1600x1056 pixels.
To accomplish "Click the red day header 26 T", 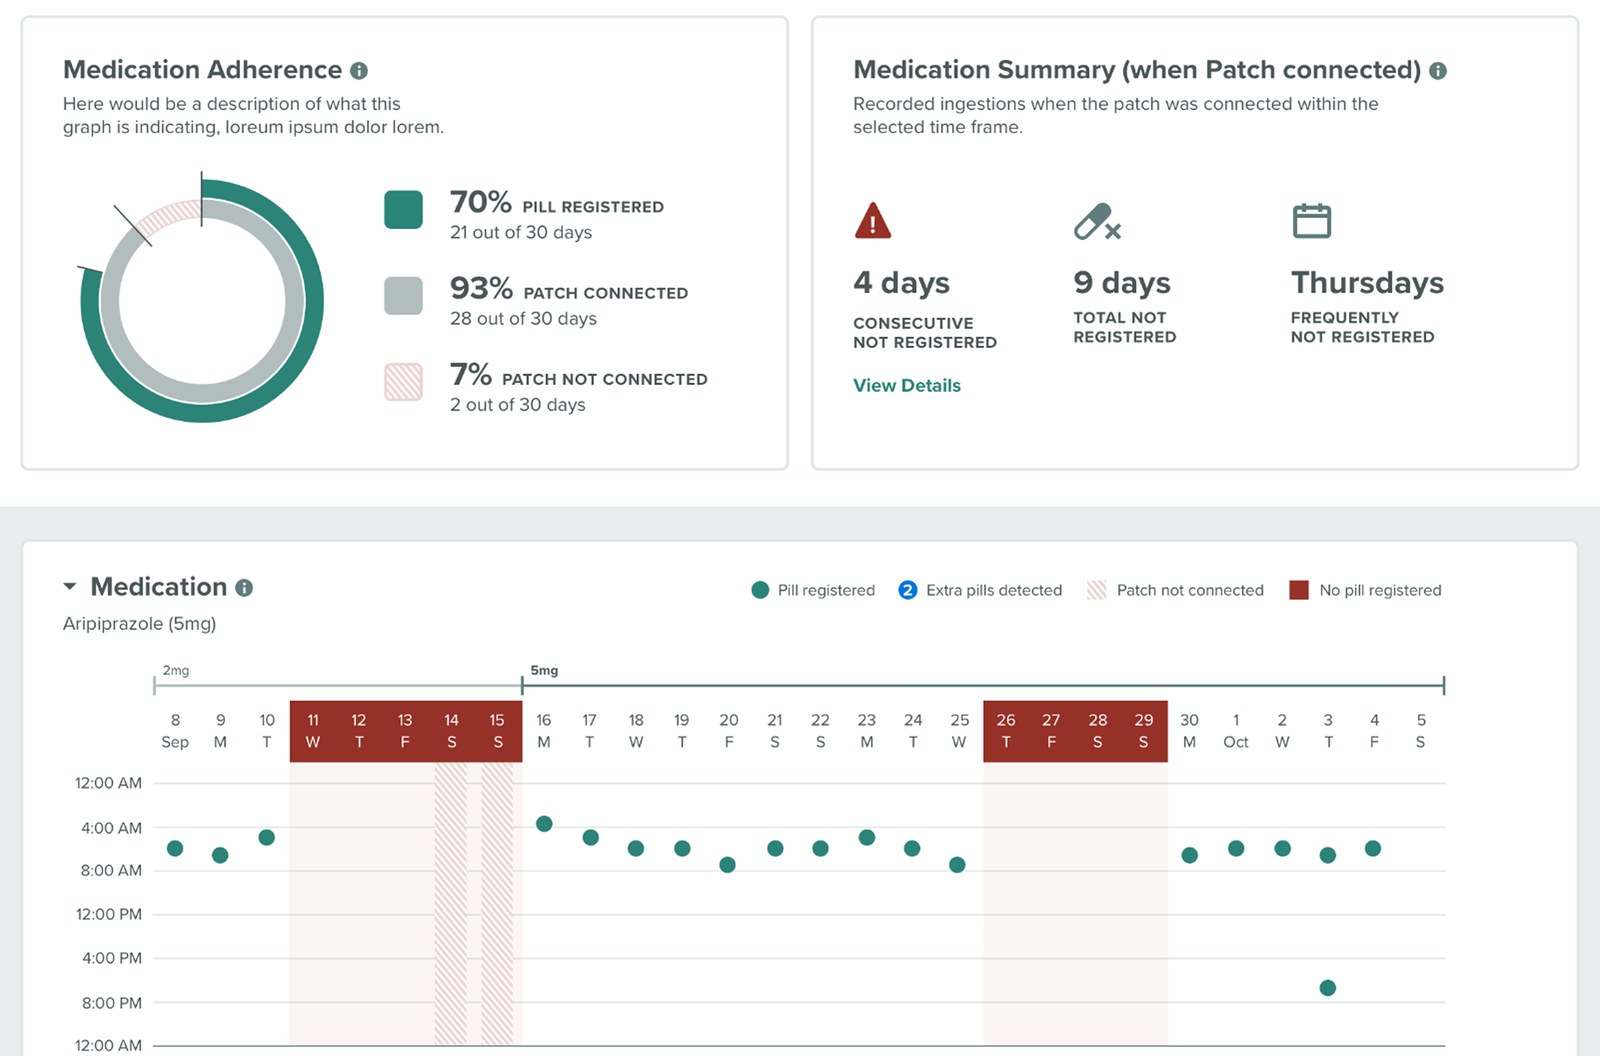I will [x=1006, y=731].
